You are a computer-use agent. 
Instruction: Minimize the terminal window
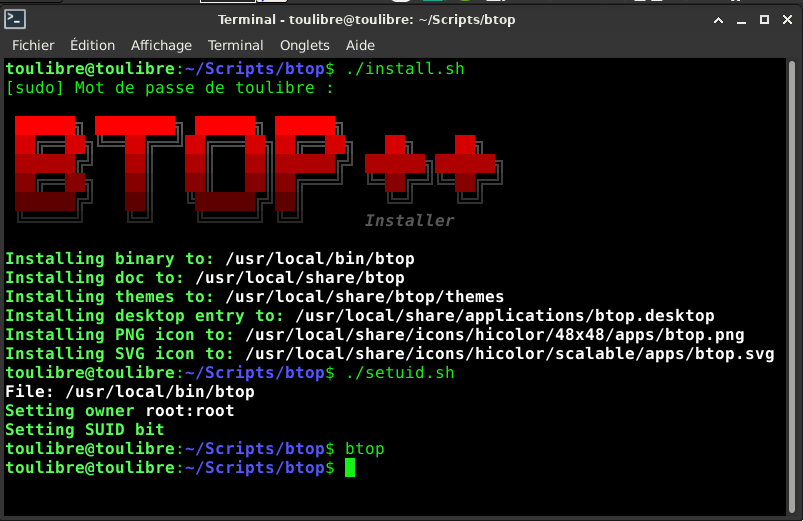pyautogui.click(x=741, y=21)
